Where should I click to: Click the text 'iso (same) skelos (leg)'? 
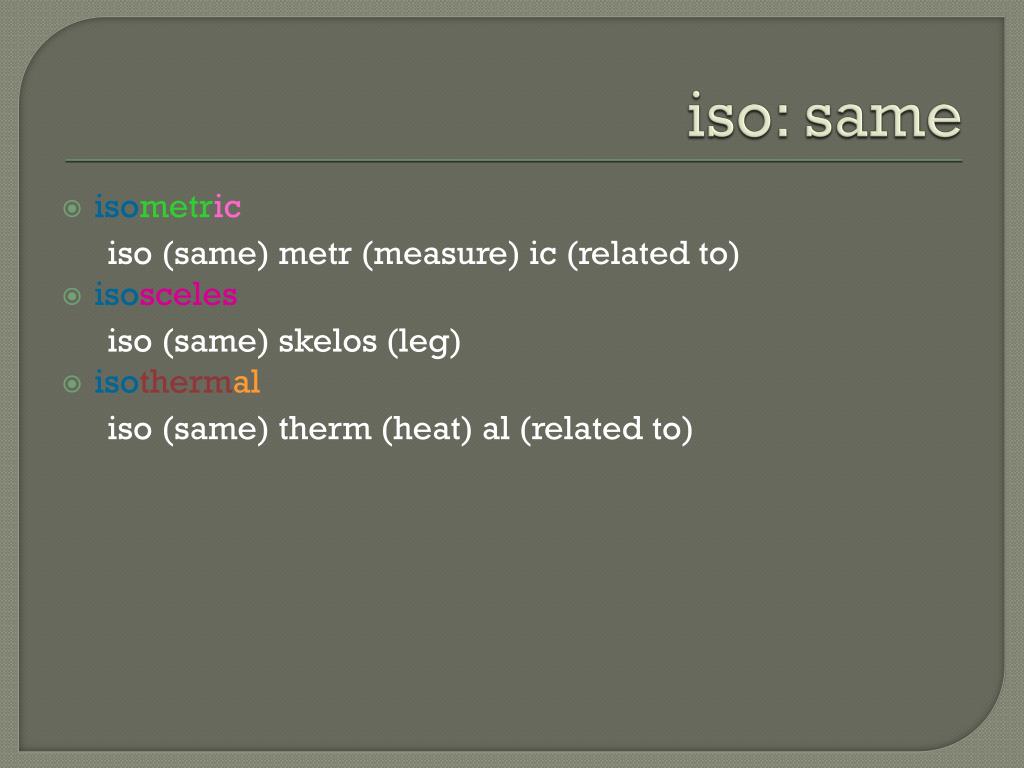pyautogui.click(x=284, y=342)
